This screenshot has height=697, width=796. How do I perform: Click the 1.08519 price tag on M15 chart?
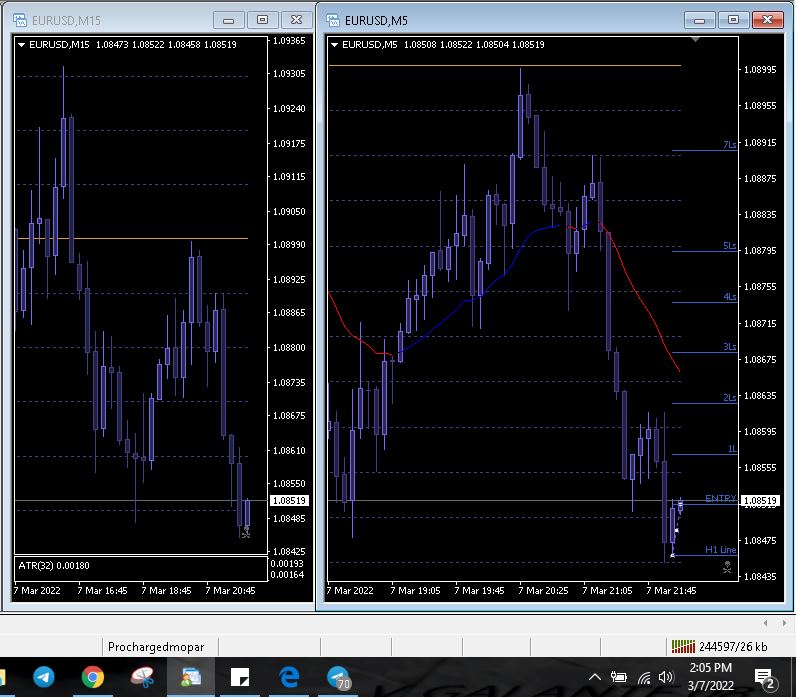[289, 501]
